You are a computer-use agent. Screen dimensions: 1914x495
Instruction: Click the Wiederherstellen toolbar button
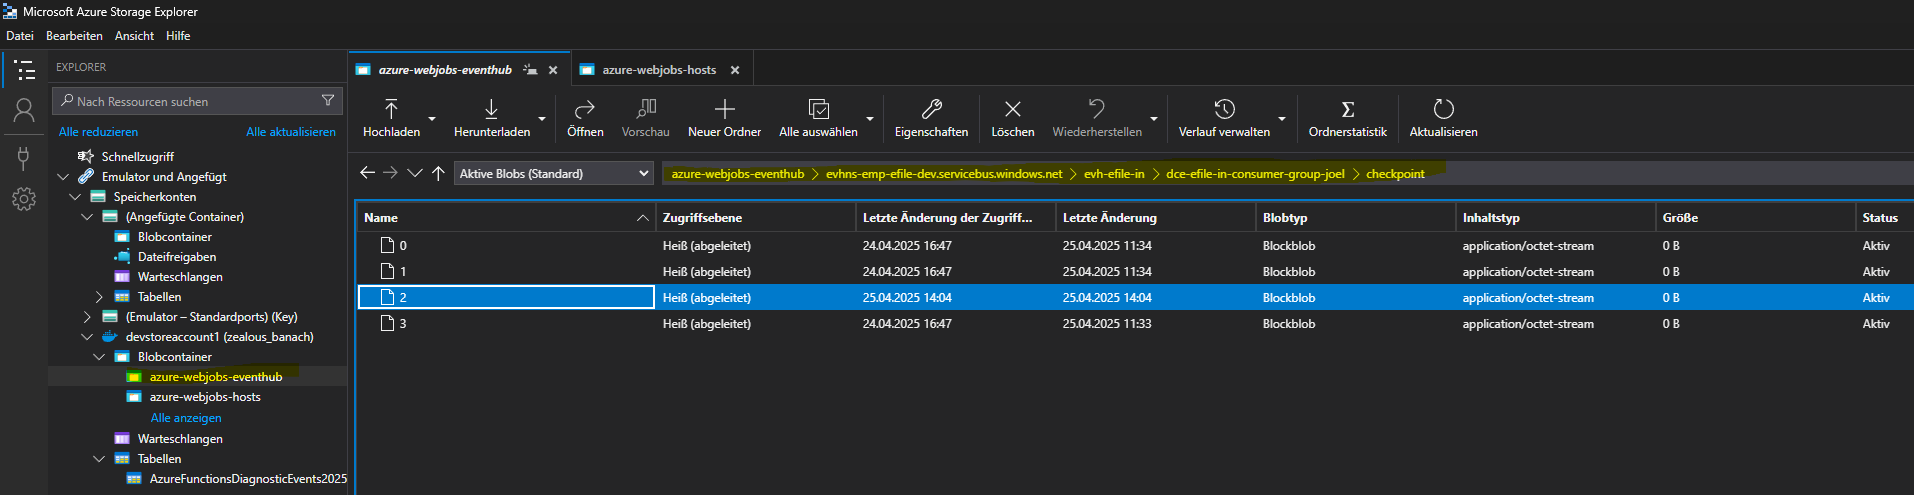(x=1097, y=118)
